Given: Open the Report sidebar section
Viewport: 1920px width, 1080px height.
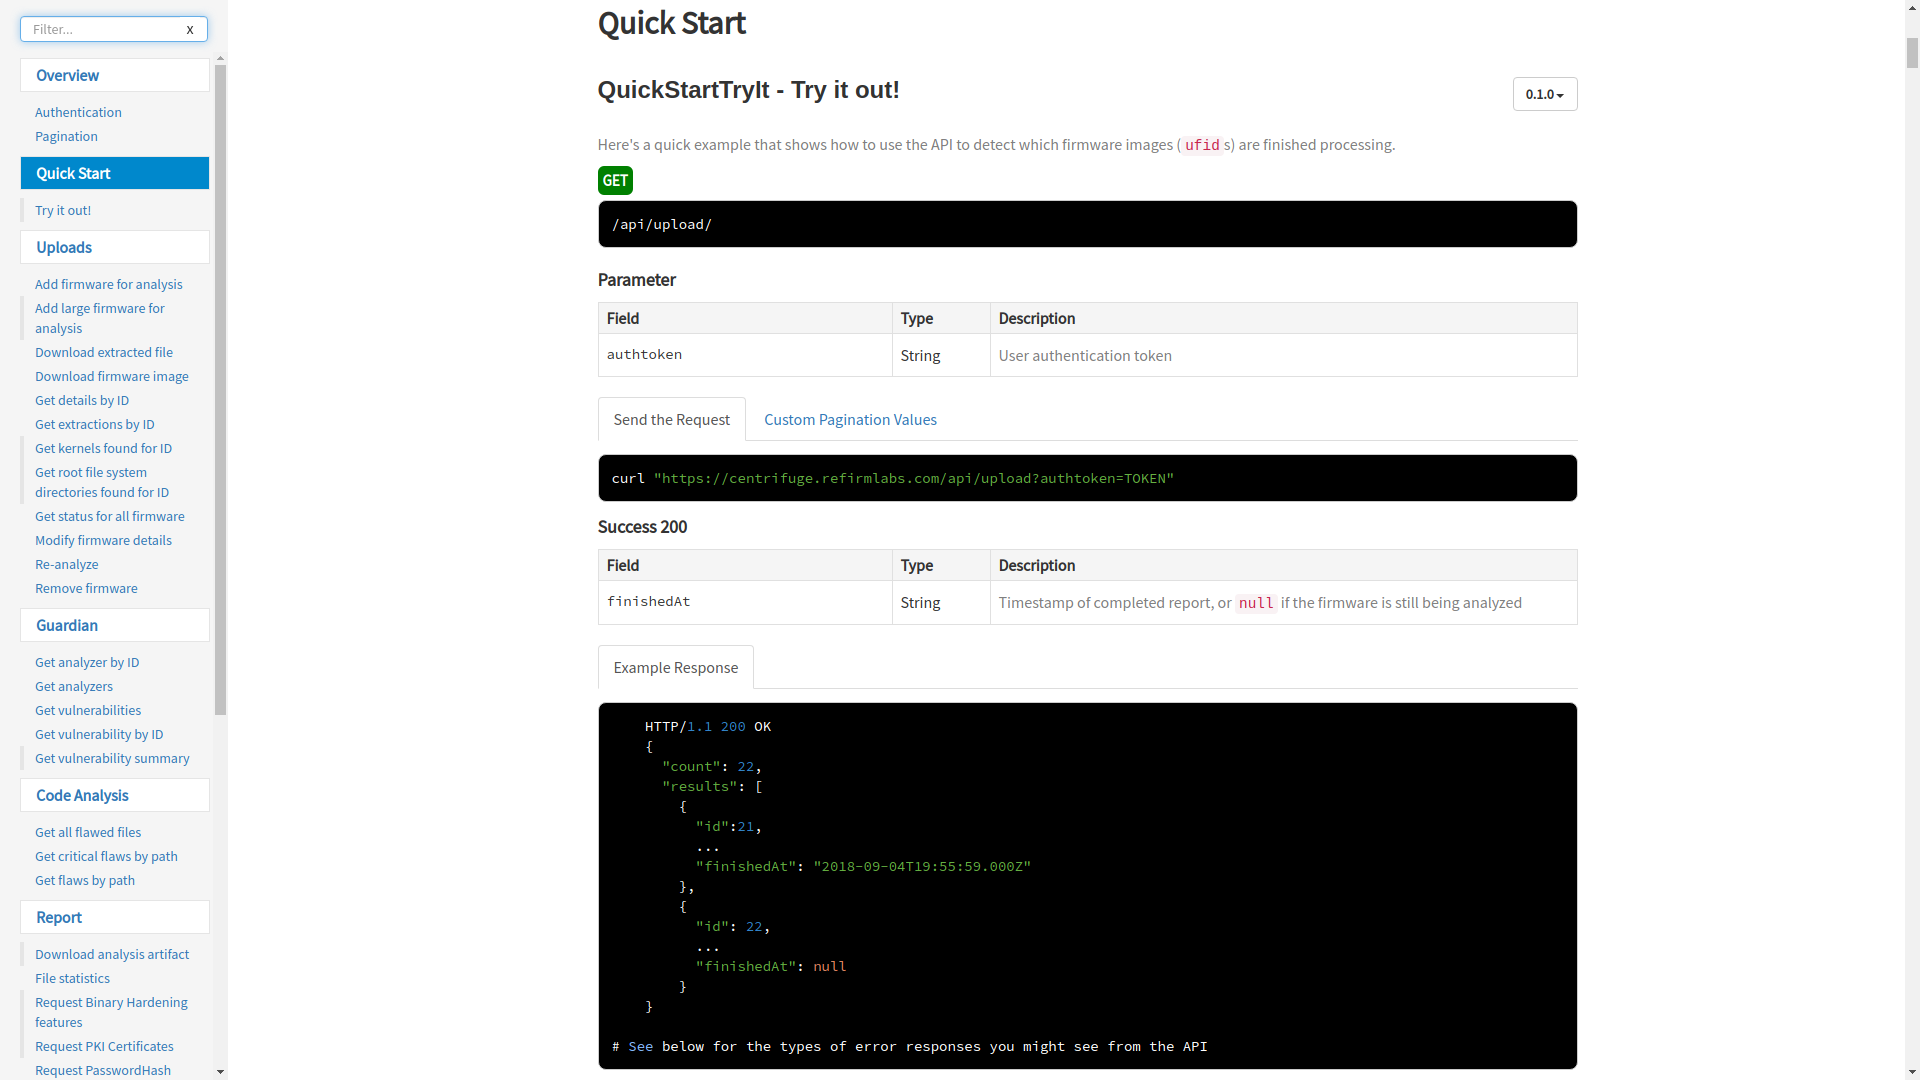Looking at the screenshot, I should coord(115,917).
